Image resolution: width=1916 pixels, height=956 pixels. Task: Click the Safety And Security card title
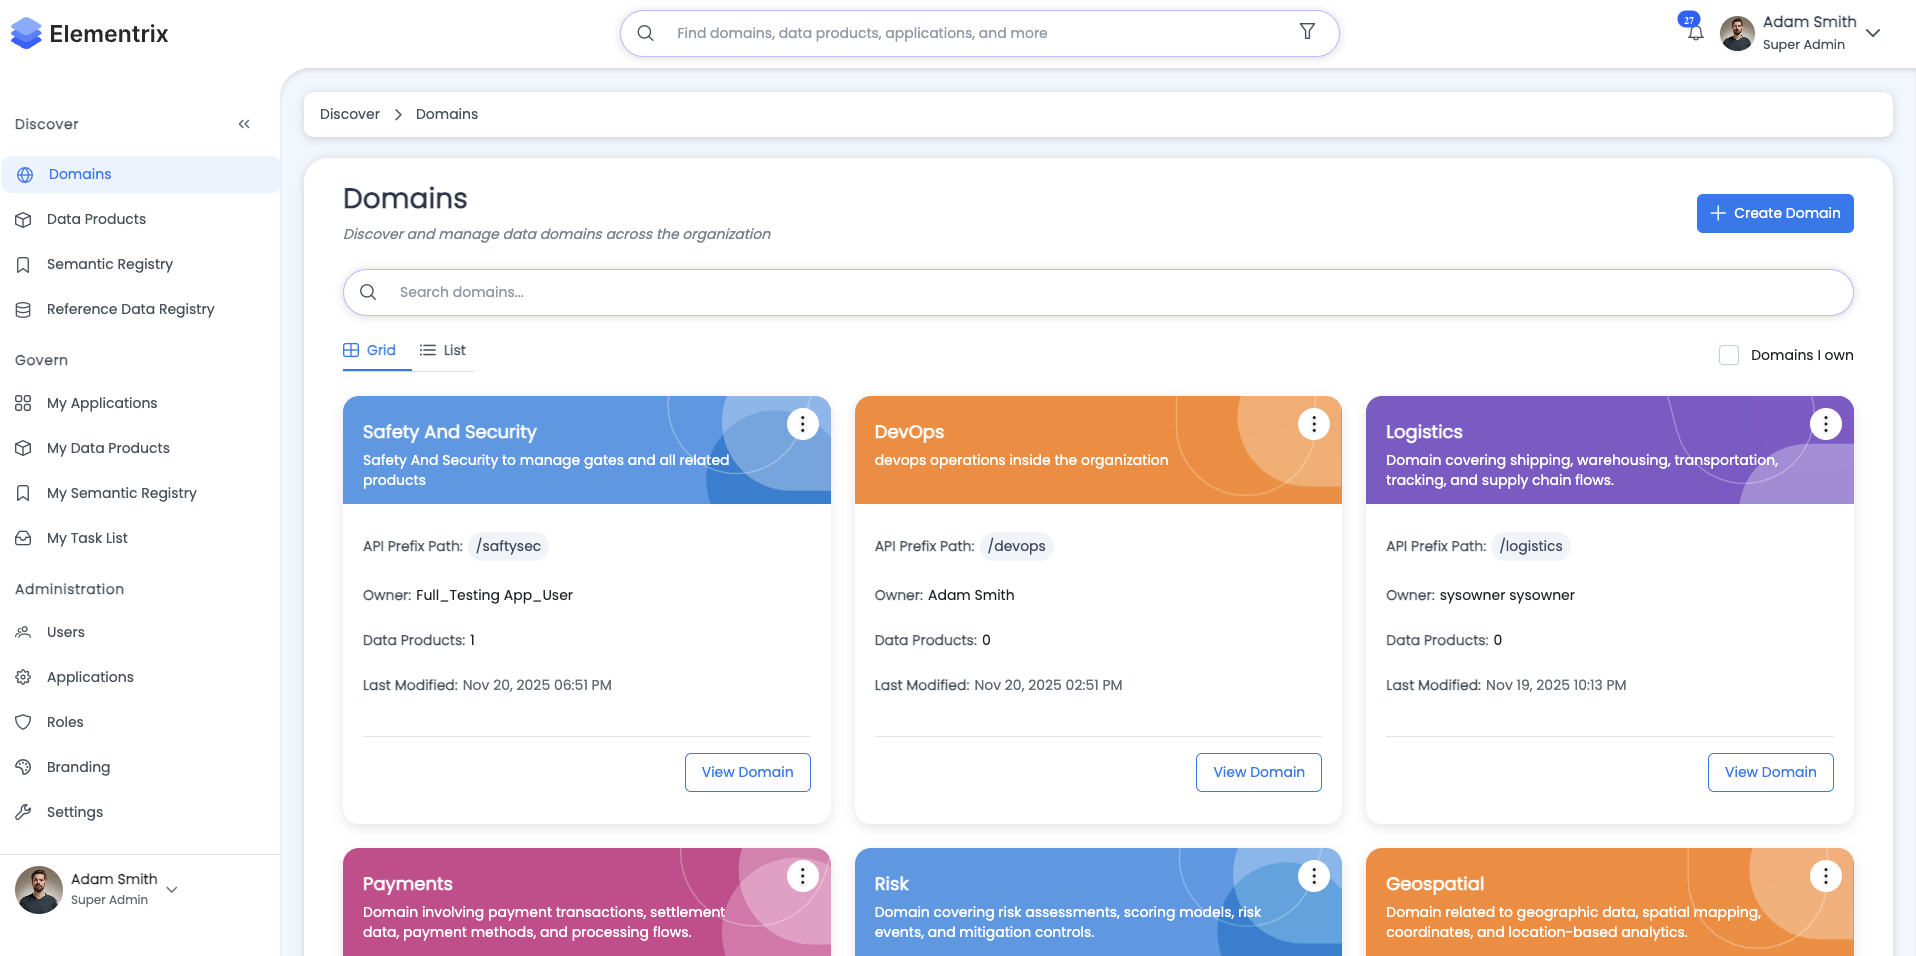coord(450,432)
